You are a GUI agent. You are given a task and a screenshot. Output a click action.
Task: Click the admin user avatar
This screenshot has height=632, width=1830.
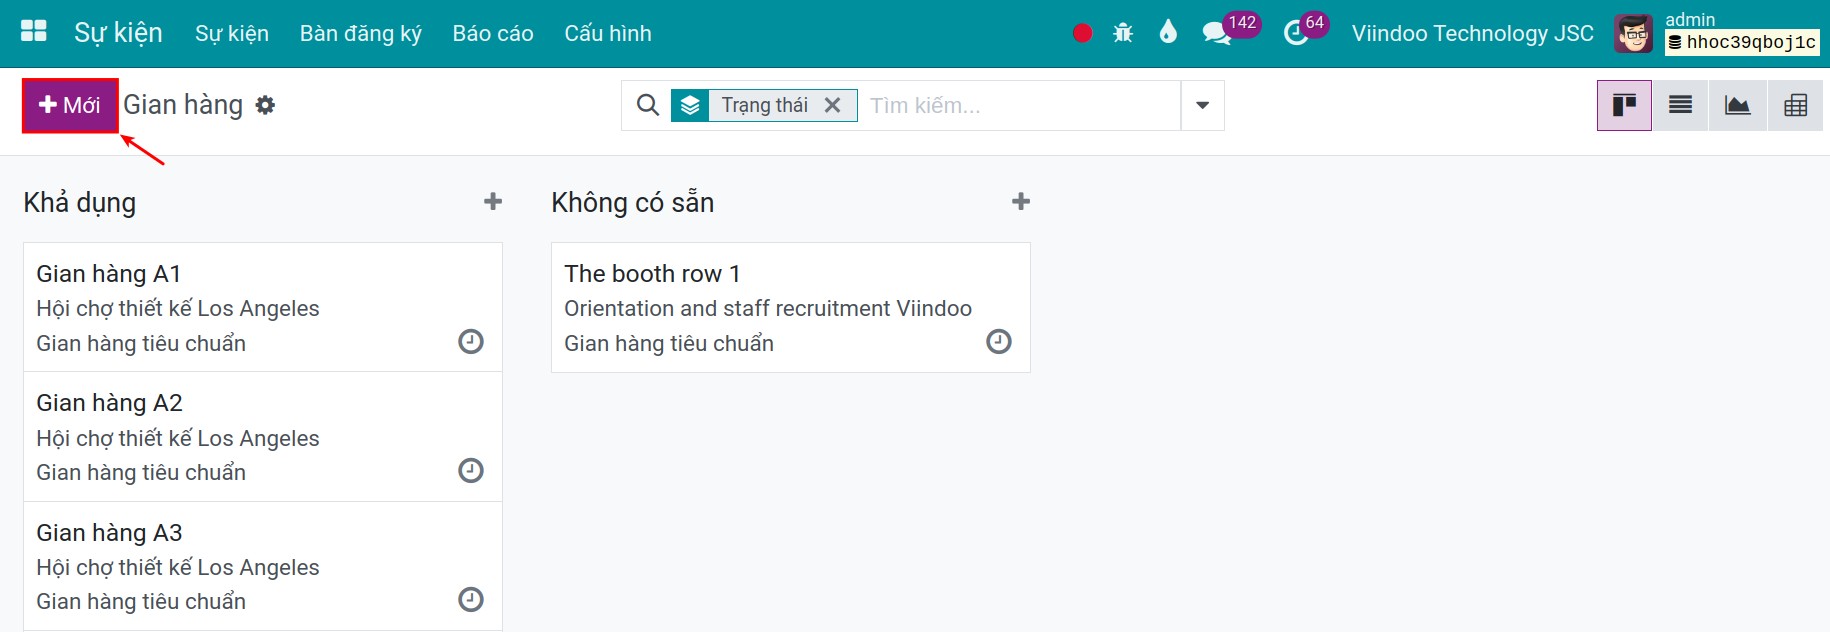pyautogui.click(x=1634, y=34)
